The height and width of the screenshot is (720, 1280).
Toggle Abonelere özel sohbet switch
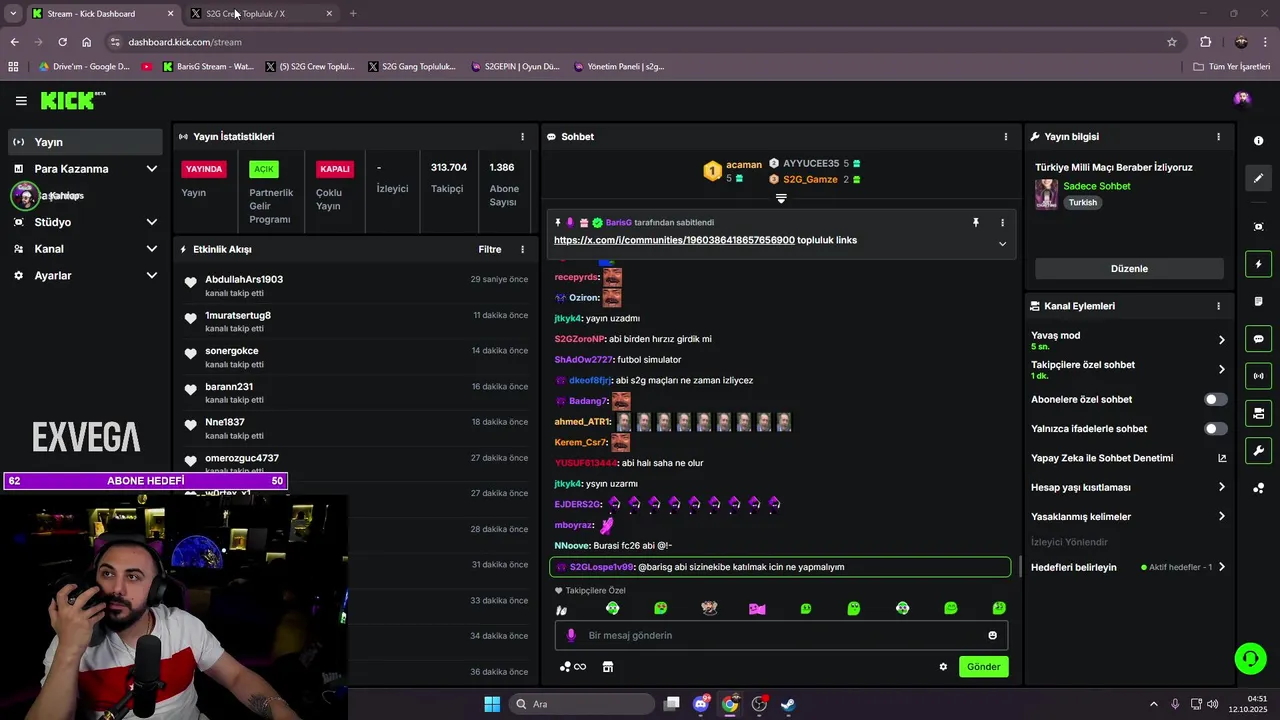tap(1215, 399)
